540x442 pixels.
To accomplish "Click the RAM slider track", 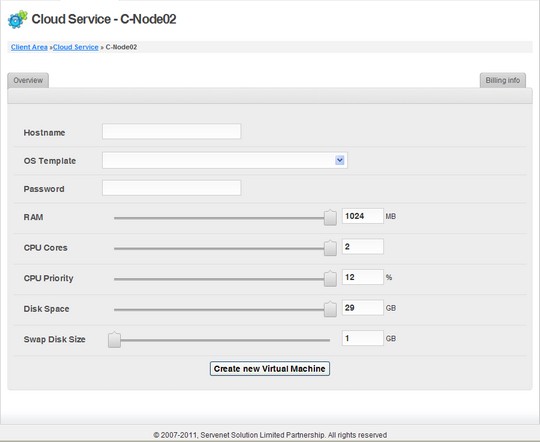I will (222, 218).
